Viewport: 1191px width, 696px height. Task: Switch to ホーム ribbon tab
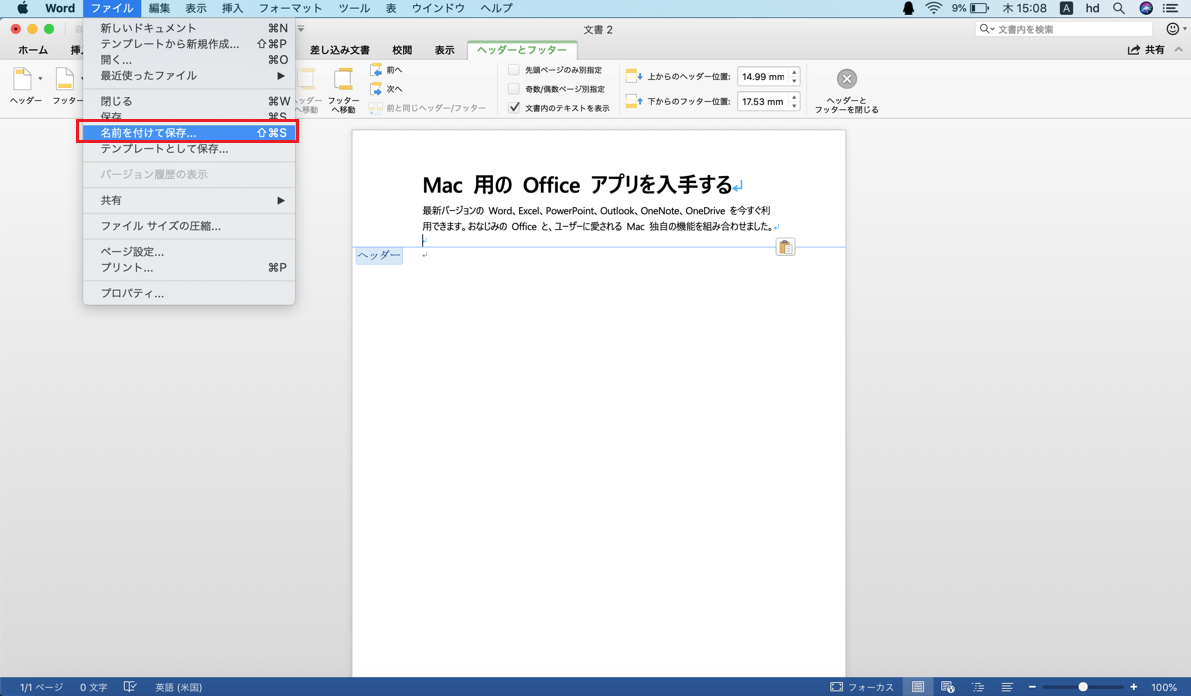33,50
